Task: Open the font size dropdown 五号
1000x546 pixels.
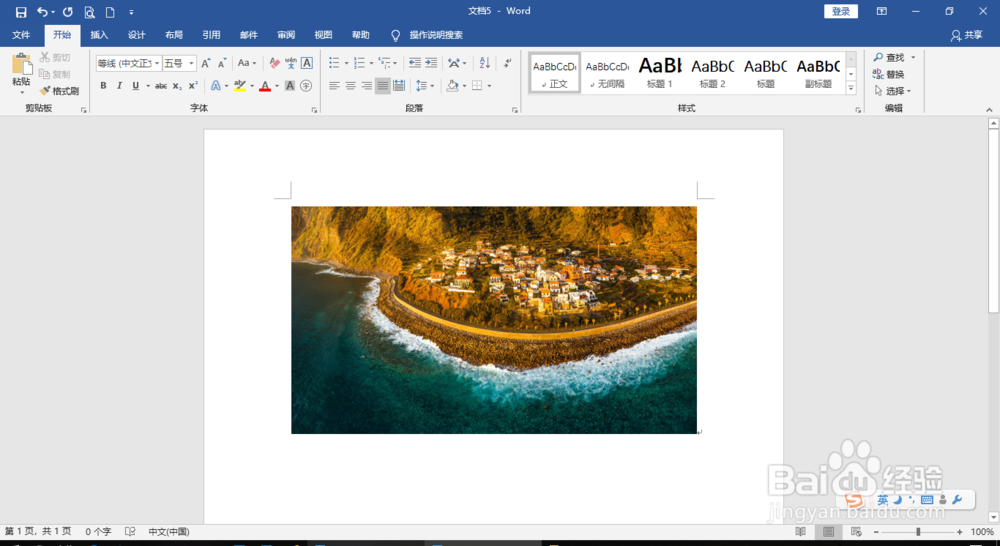Action: coord(191,63)
